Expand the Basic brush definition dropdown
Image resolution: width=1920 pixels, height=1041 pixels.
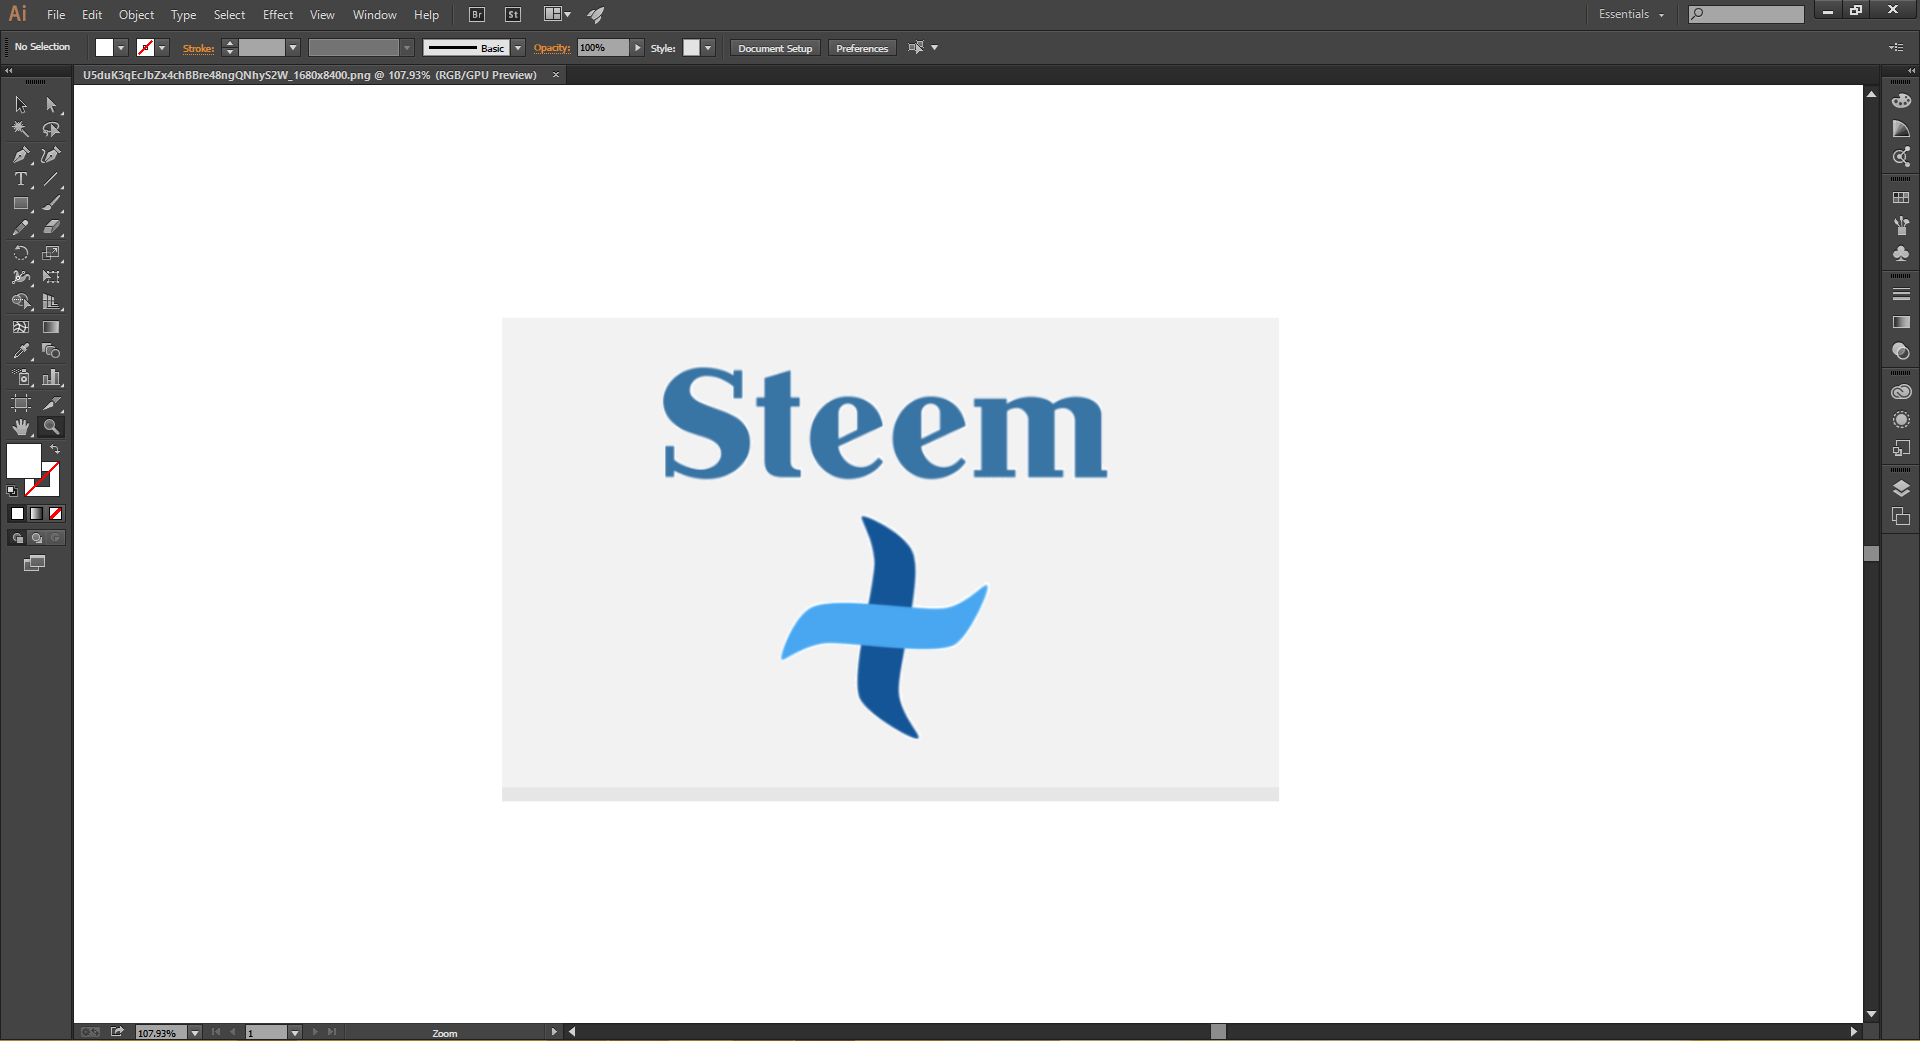(518, 48)
